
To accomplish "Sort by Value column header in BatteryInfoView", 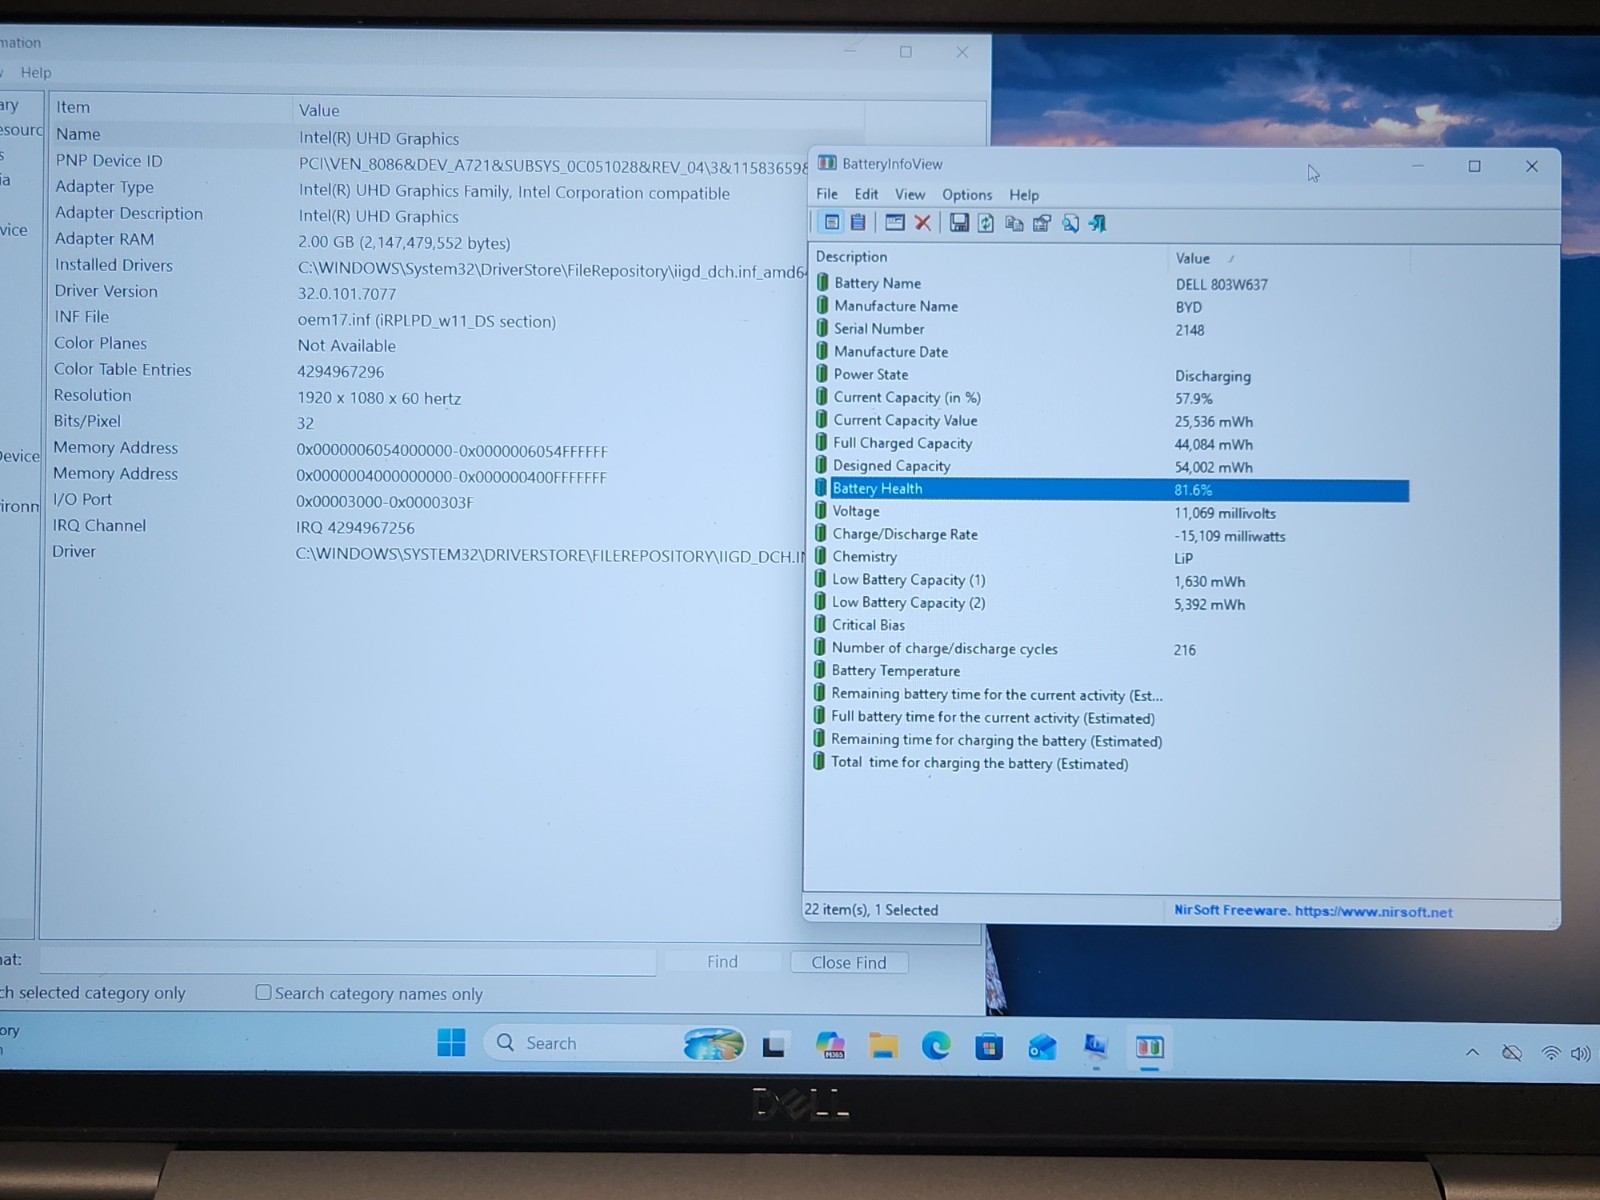I will [1288, 258].
